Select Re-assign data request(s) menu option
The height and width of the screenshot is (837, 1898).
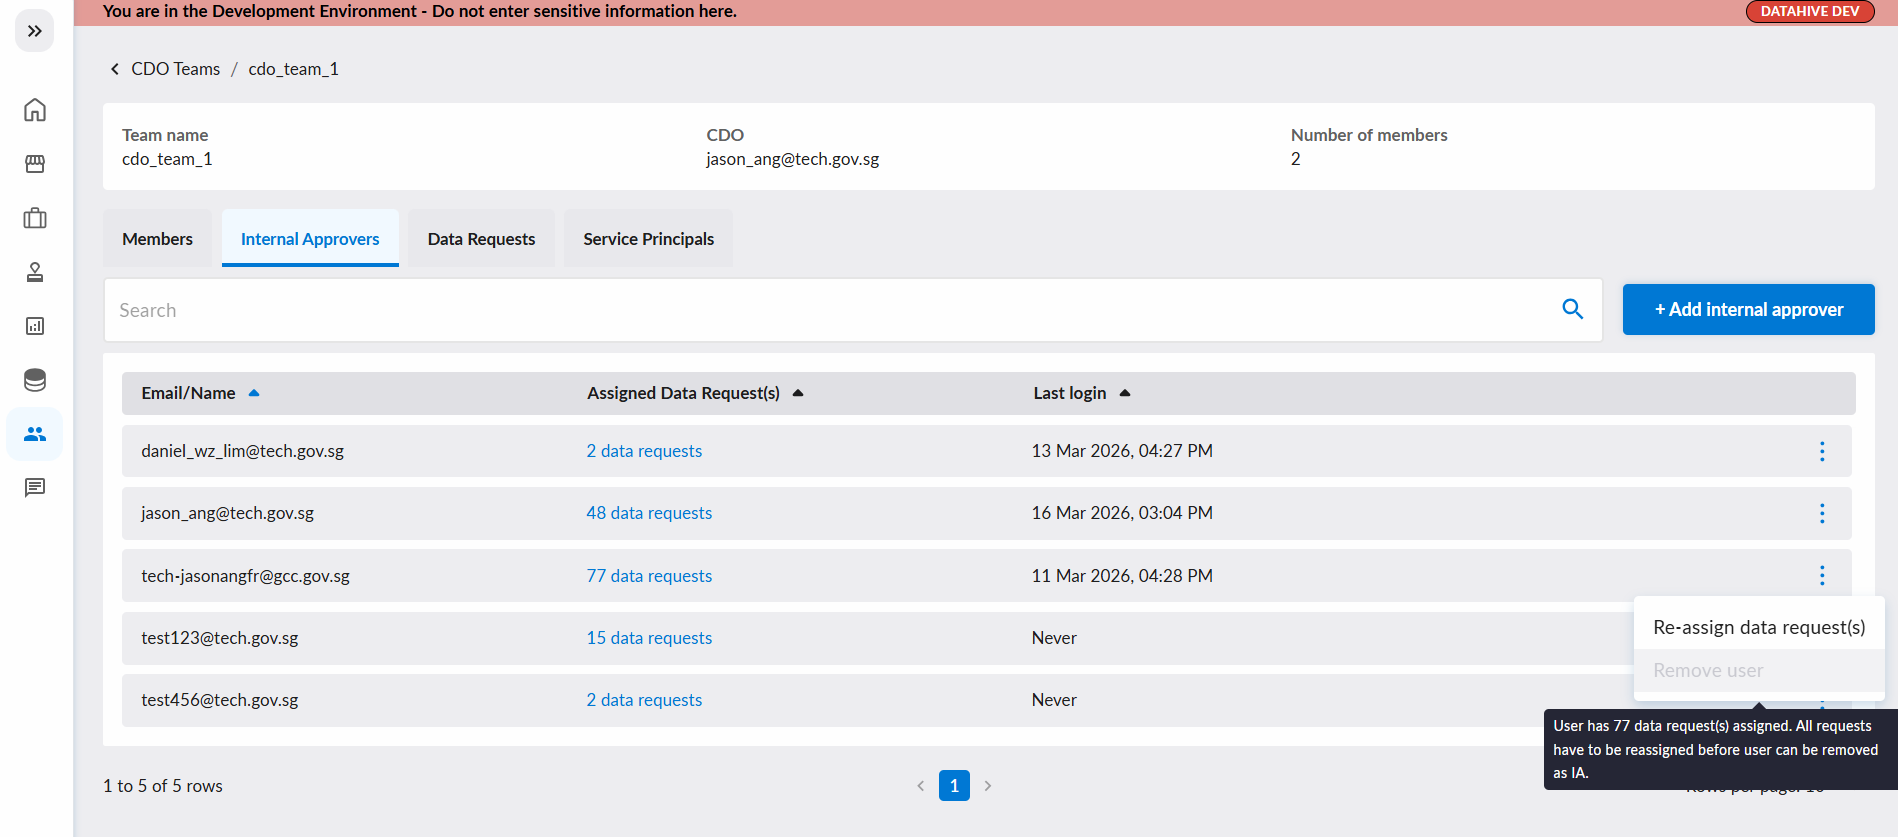[x=1759, y=627]
